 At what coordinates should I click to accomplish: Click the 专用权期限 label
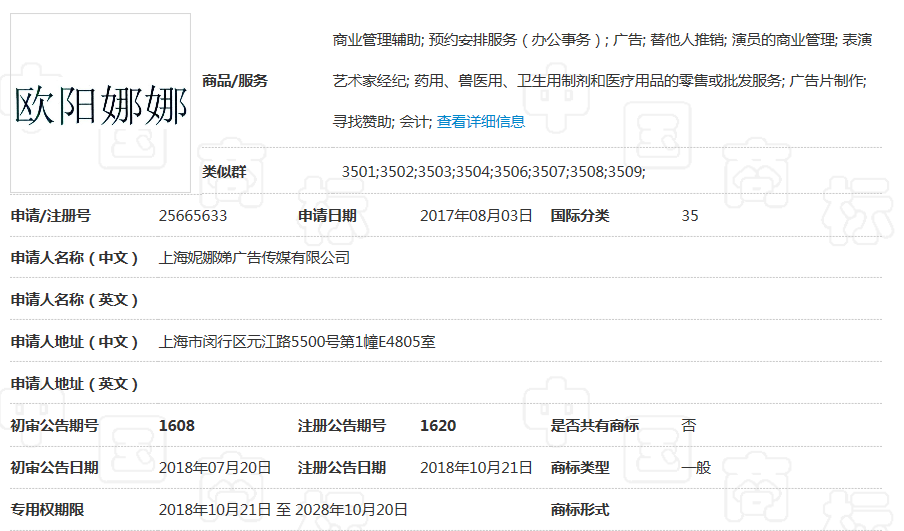47,510
